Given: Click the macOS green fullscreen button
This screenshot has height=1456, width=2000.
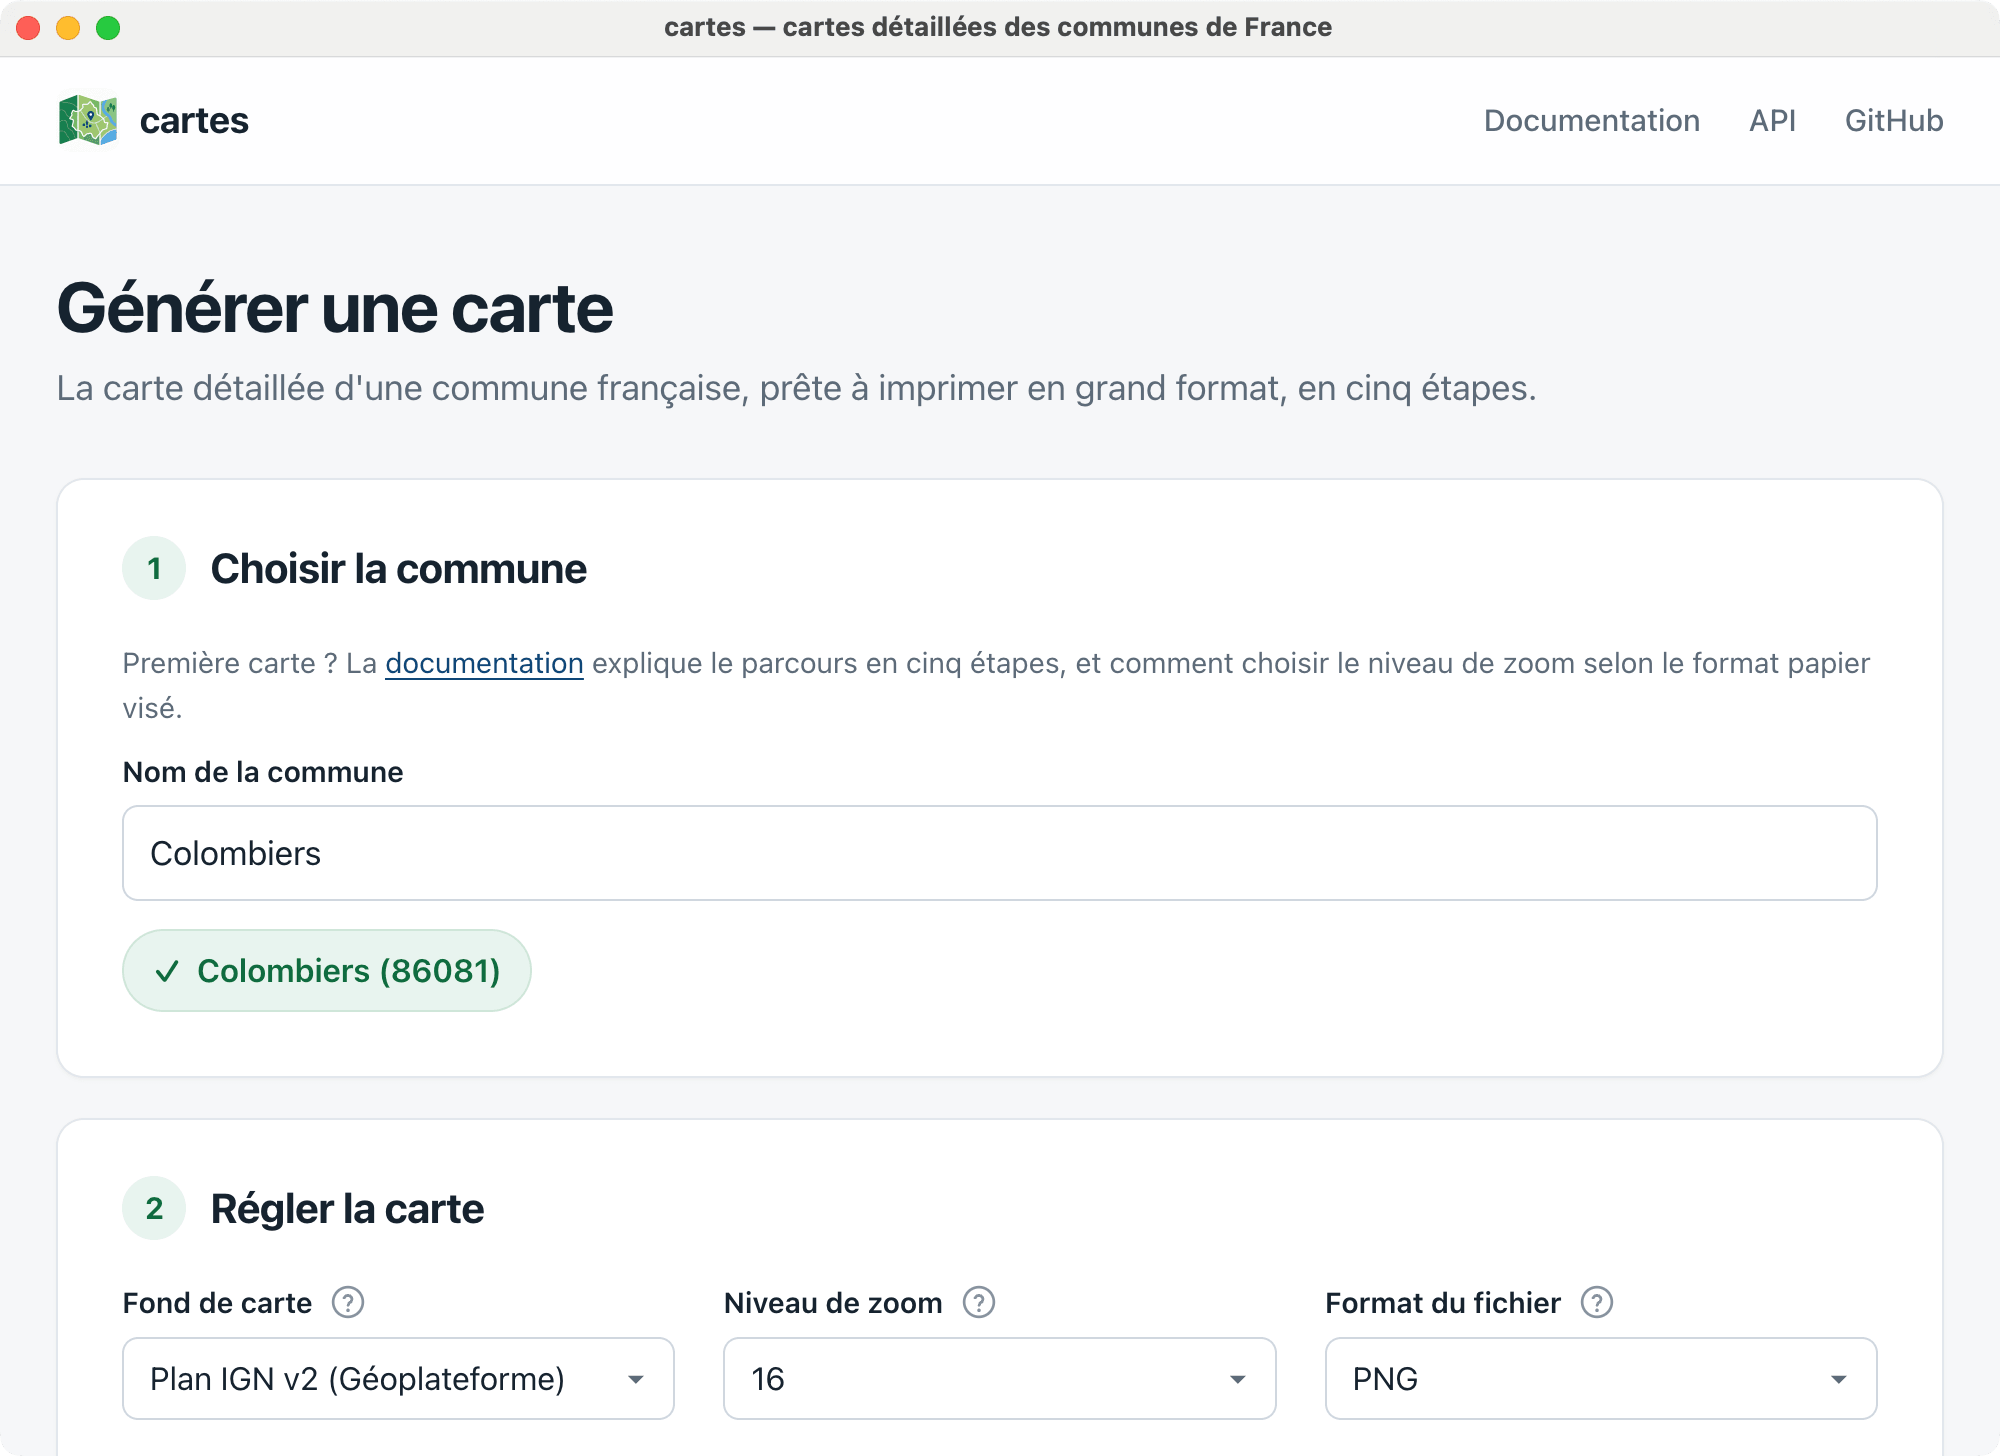Looking at the screenshot, I should point(108,28).
